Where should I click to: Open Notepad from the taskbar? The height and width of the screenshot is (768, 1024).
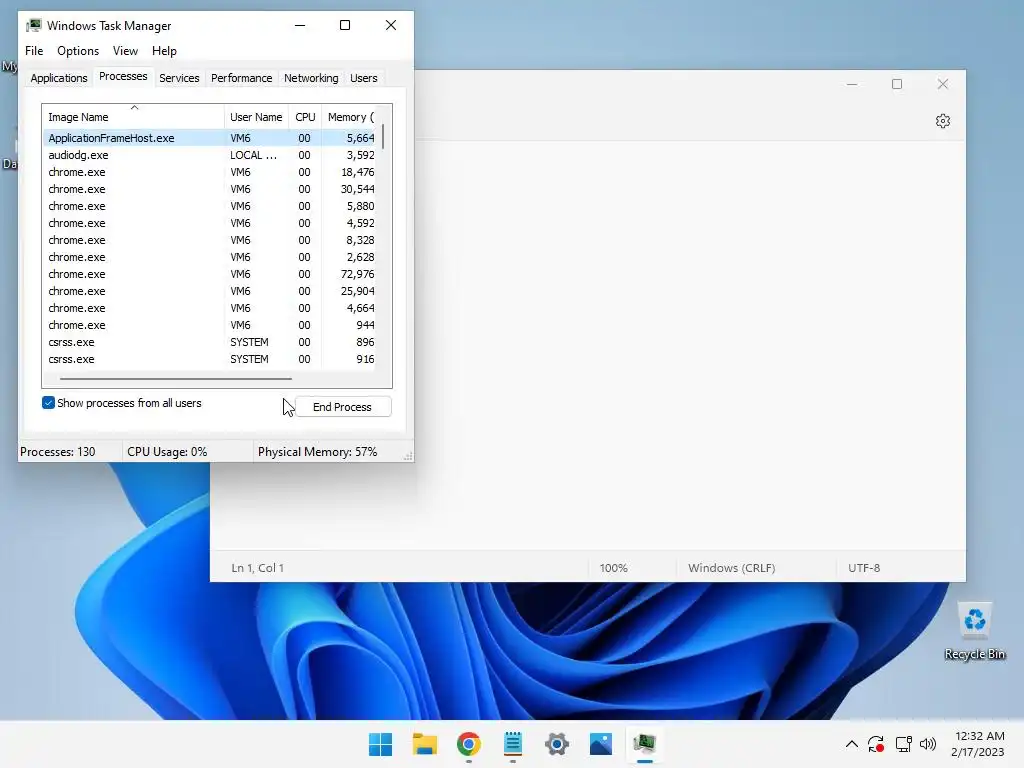(513, 744)
